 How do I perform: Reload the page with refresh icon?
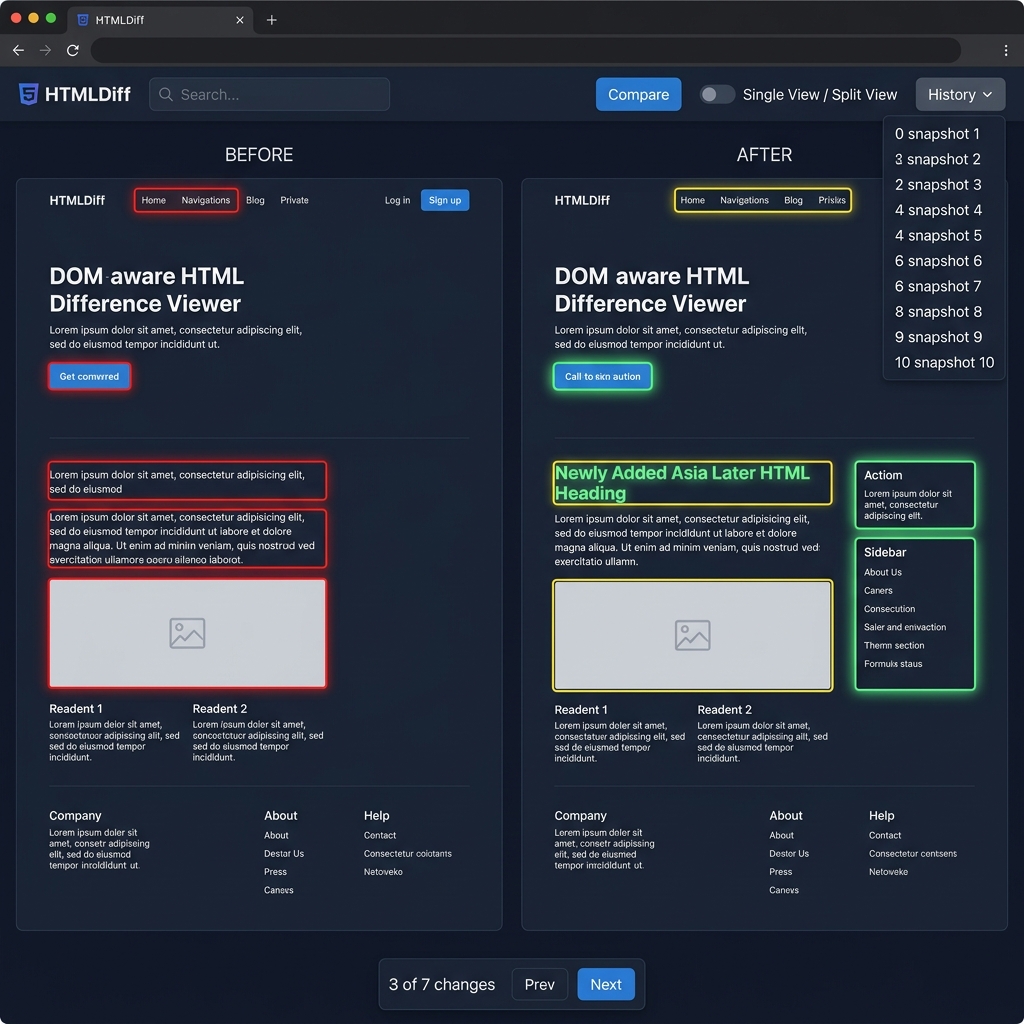[x=72, y=50]
